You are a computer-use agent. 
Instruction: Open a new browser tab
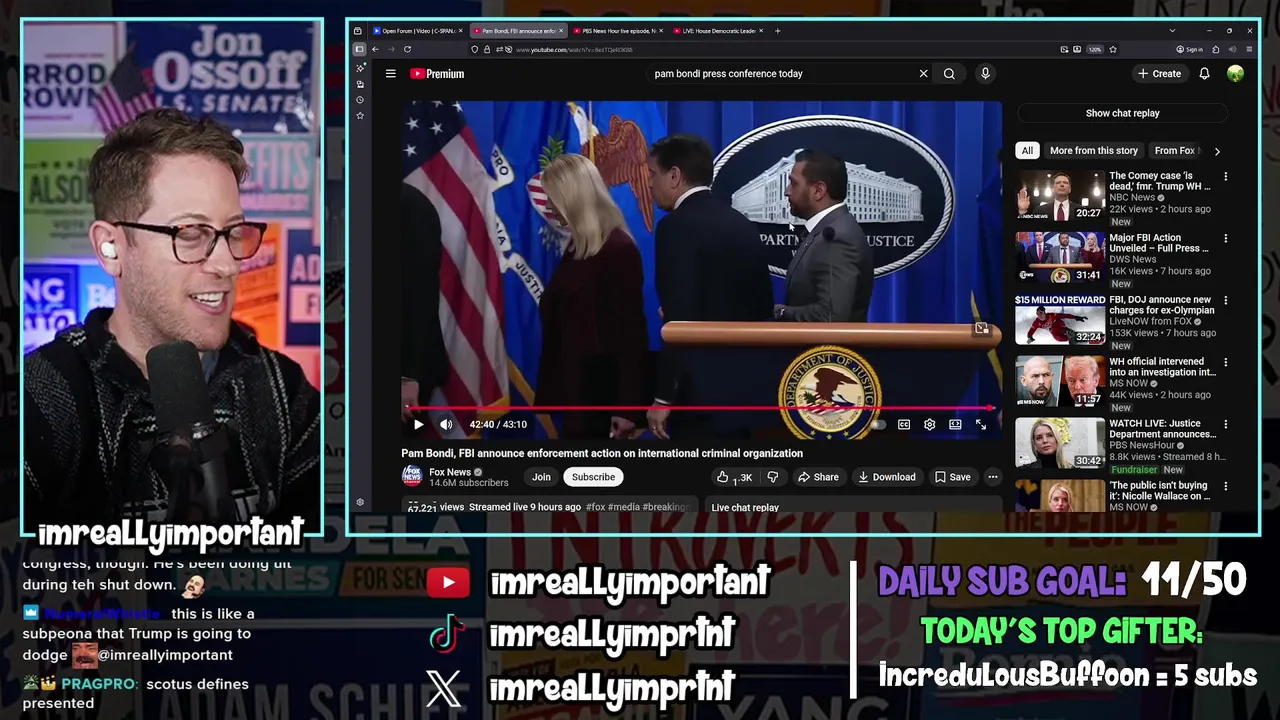click(778, 31)
